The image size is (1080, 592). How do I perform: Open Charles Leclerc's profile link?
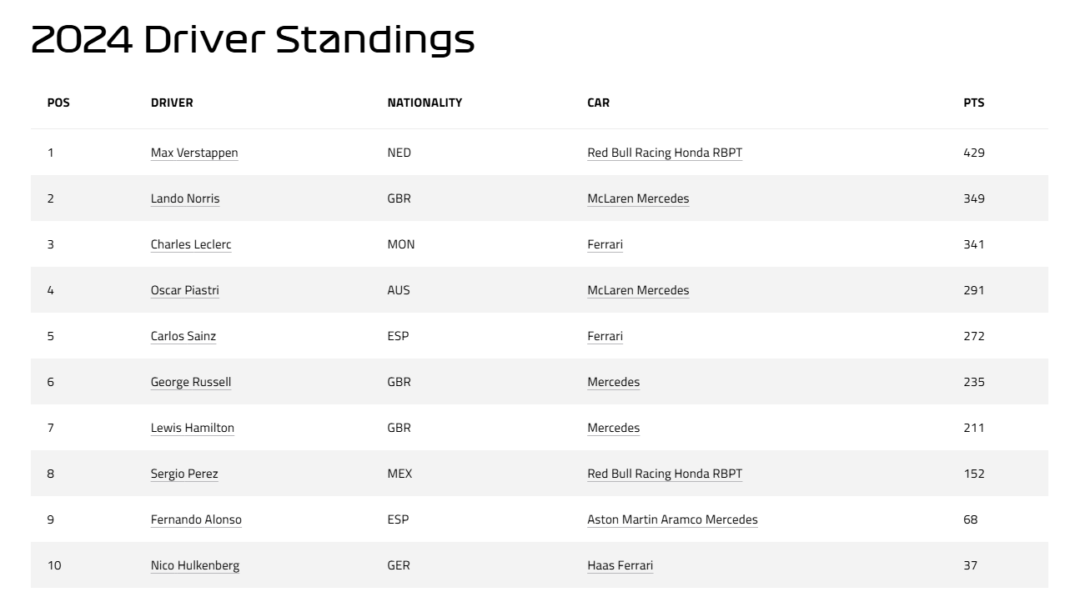[191, 244]
